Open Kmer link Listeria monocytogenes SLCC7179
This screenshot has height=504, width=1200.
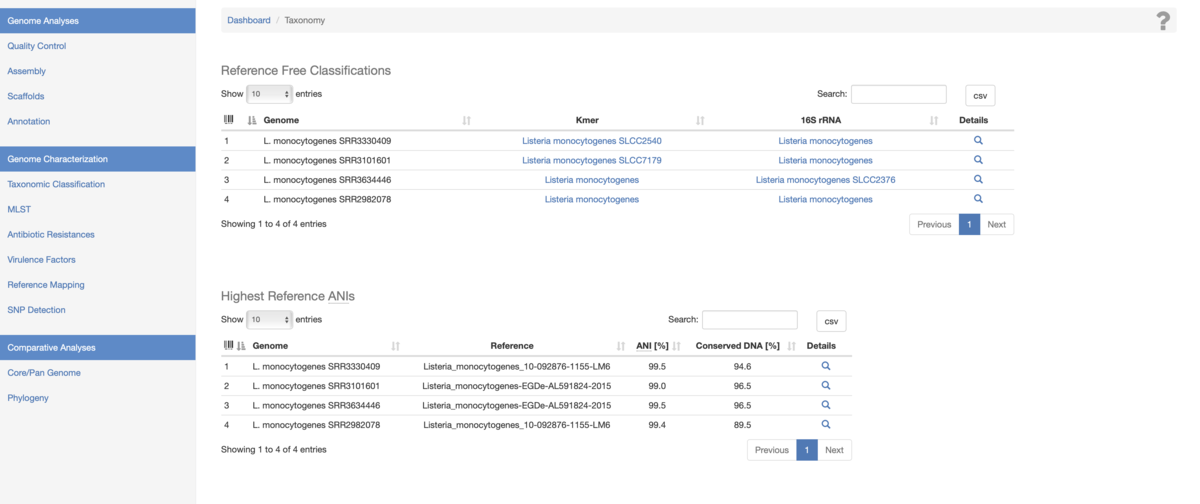point(592,160)
